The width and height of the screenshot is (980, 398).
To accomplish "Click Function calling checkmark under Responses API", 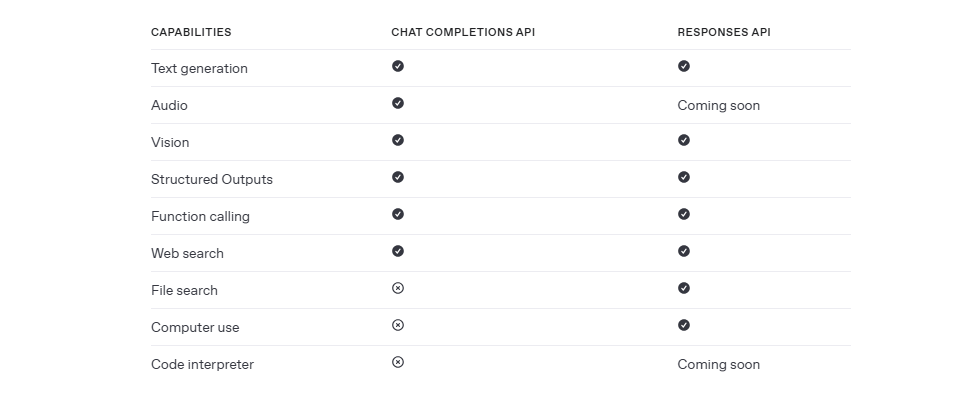I will (x=684, y=214).
